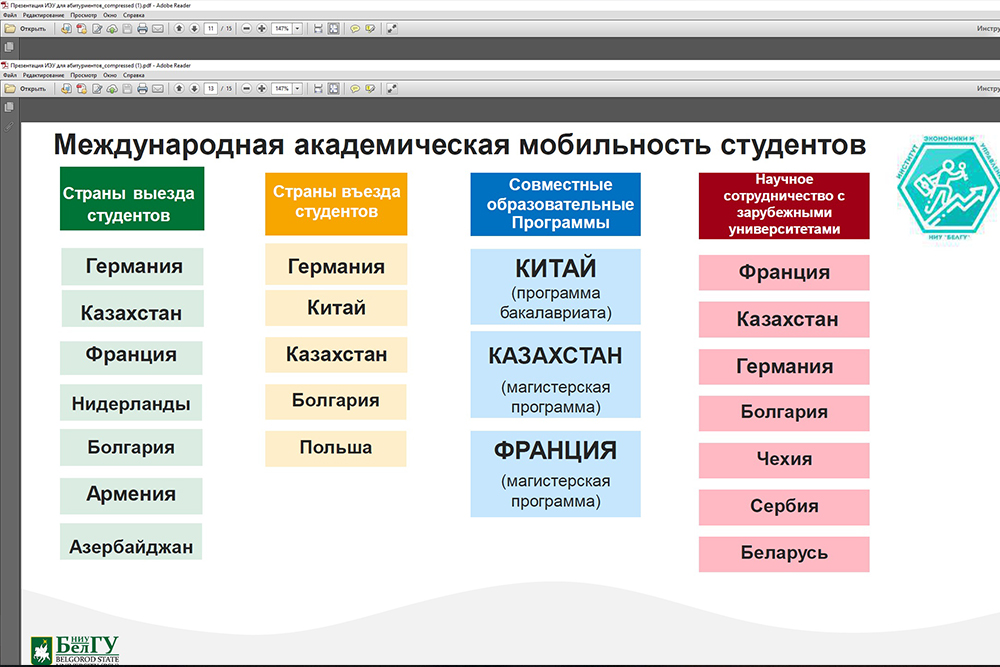This screenshot has width=1000, height=667.
Task: Open the Просмотр menu in the page-13 window
Action: [83, 75]
